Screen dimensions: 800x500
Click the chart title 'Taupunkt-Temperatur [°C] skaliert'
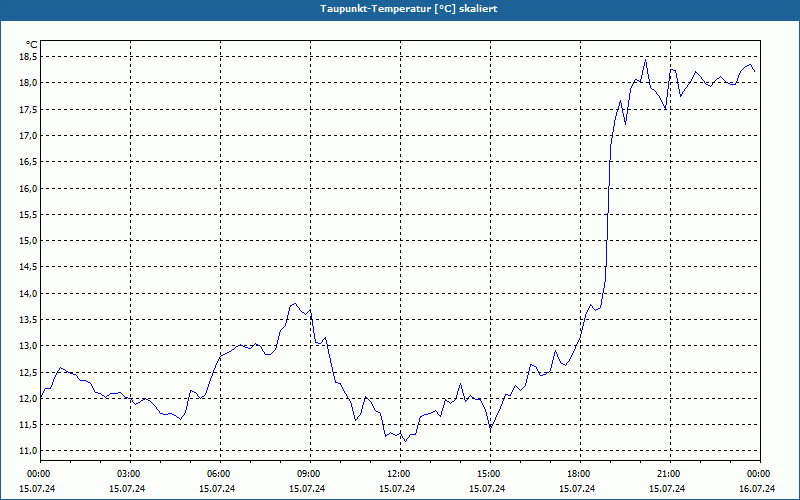click(409, 9)
